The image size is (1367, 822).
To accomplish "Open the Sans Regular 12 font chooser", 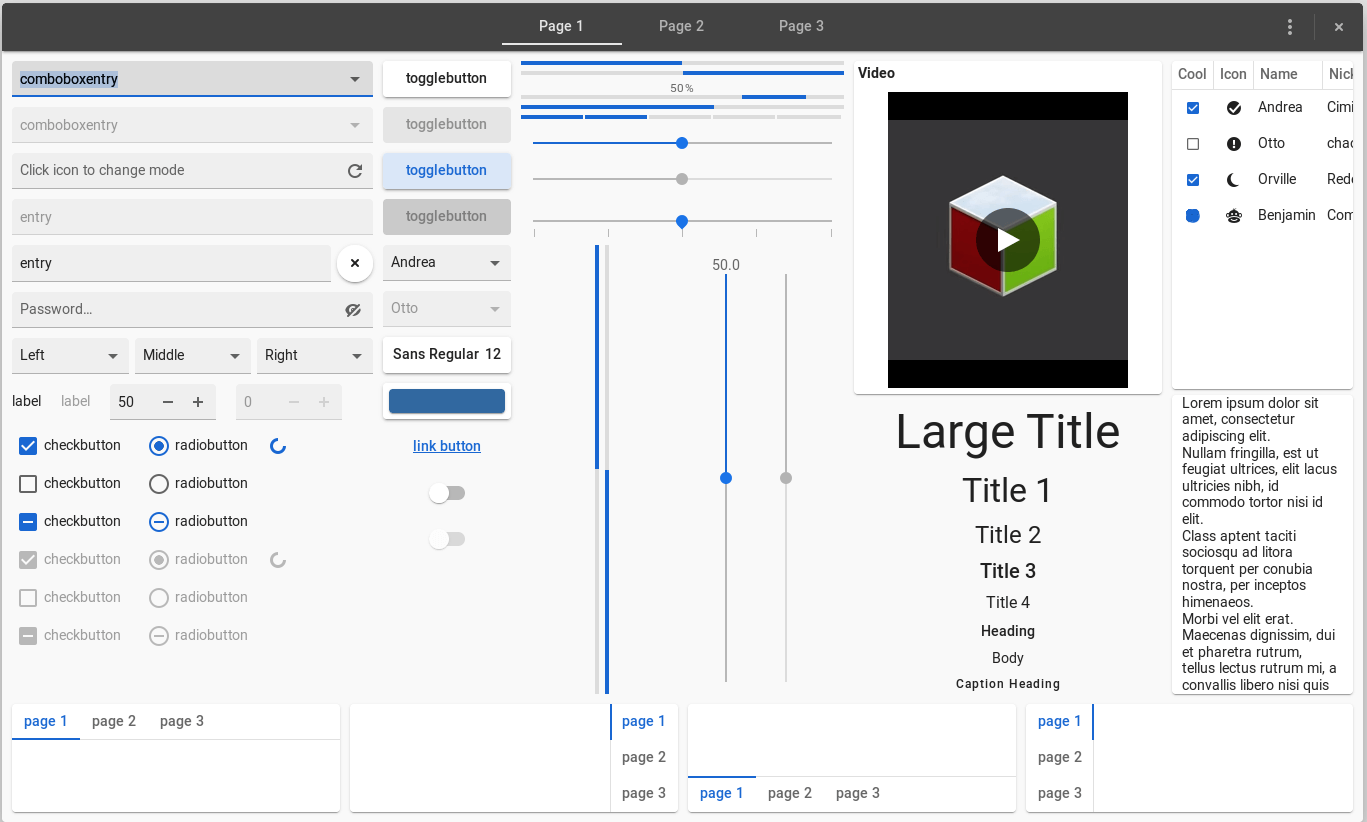I will coord(446,354).
